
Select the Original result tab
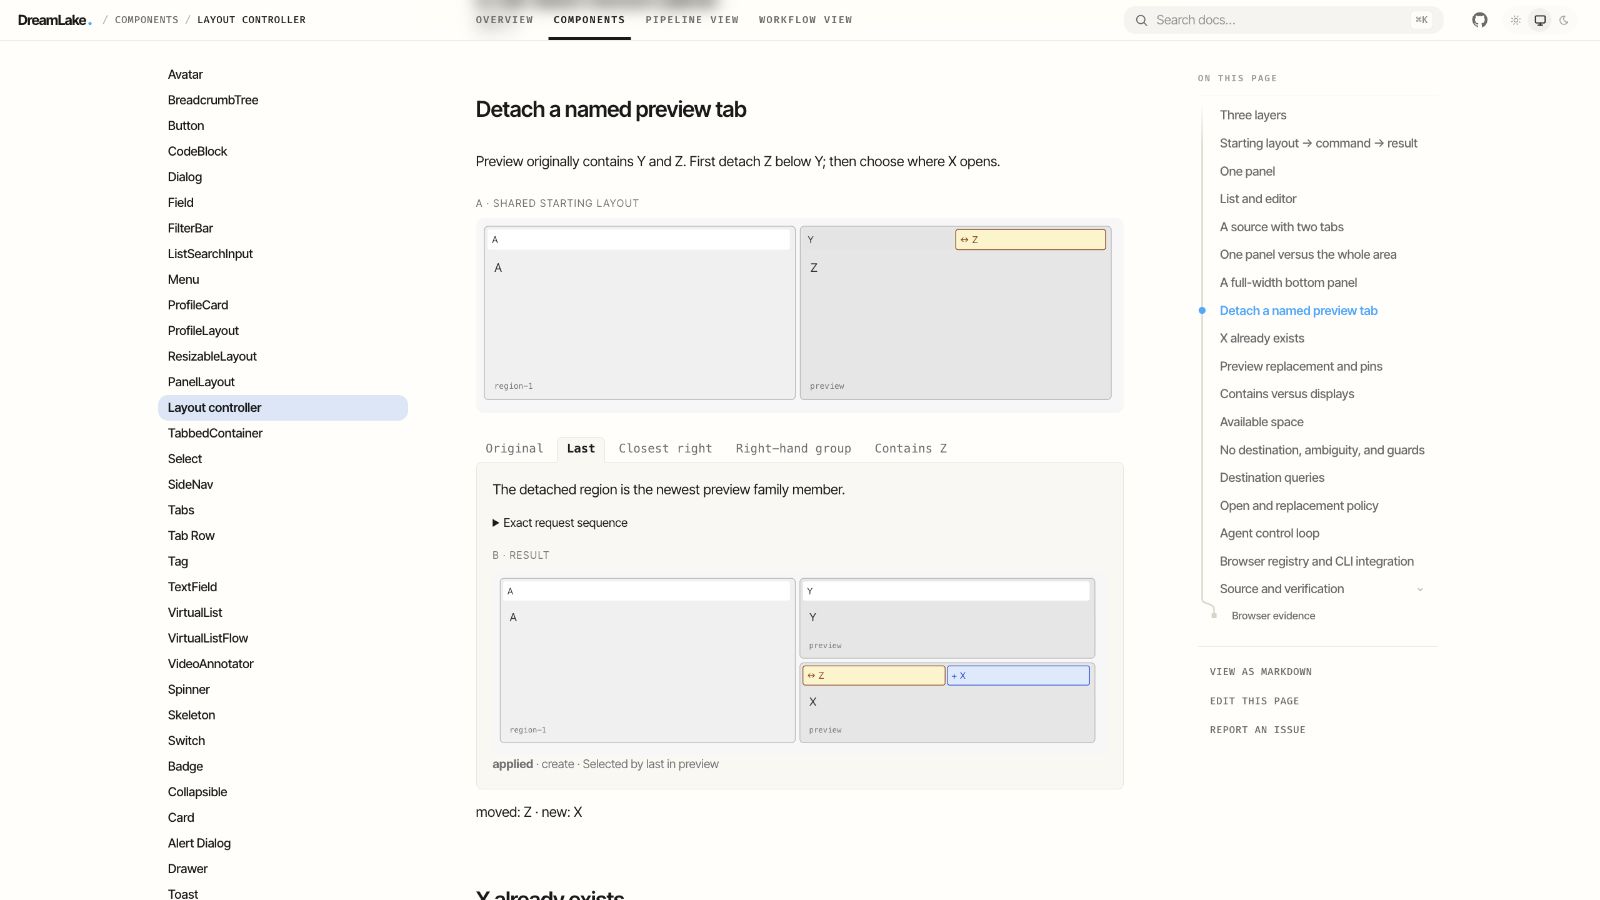514,449
